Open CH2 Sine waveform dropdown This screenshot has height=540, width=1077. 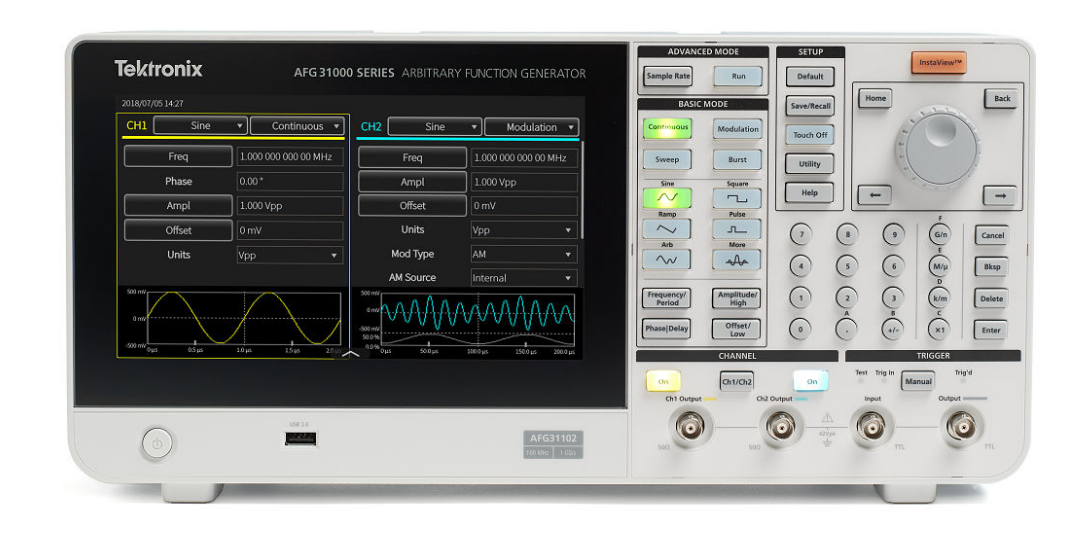click(x=434, y=127)
